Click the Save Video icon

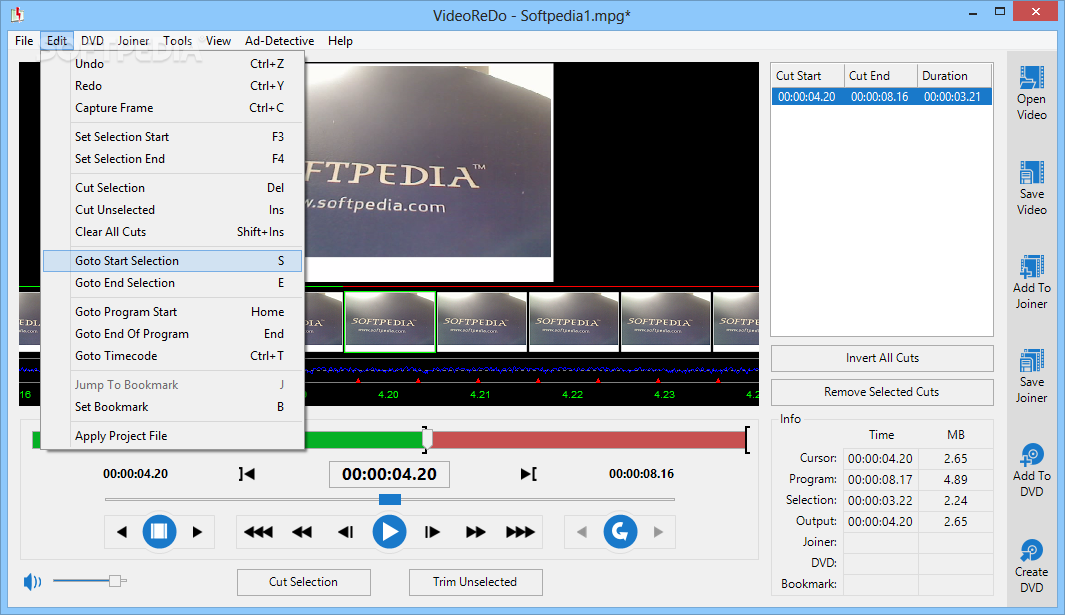[x=1031, y=172]
